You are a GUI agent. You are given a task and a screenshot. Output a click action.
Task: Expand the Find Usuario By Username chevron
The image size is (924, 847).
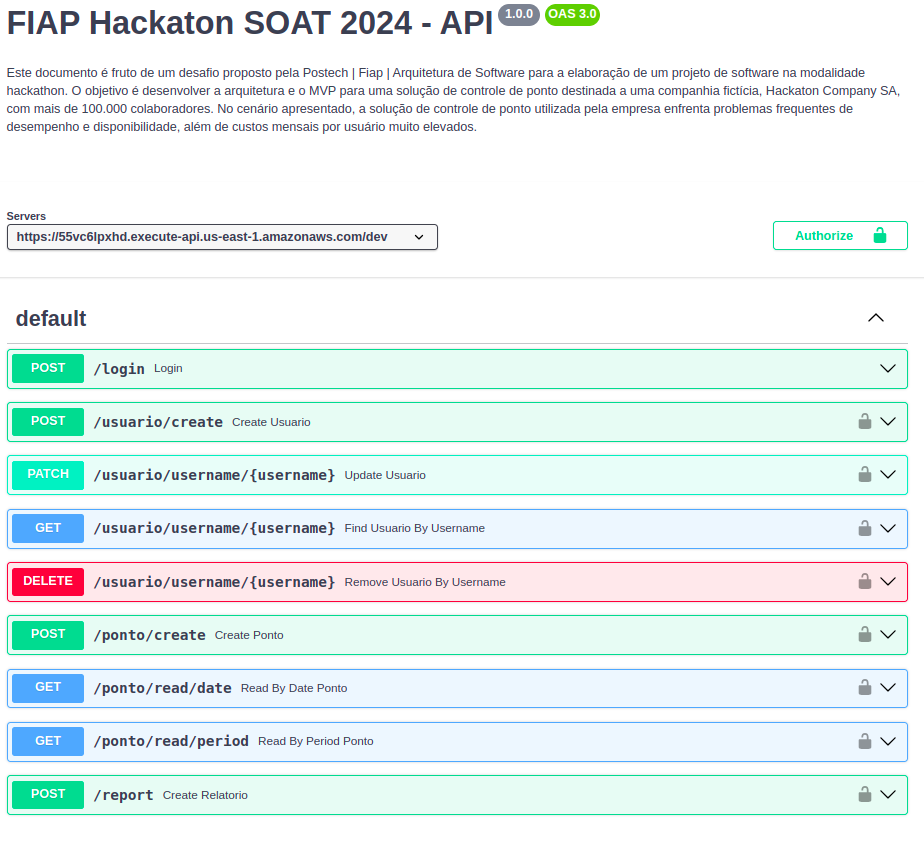tap(887, 528)
